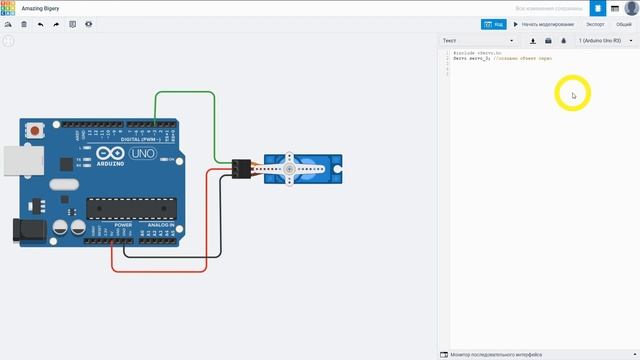Viewport: 640px width, 360px height.
Task: Open the code edit mode dropdown
Action: [x=478, y=41]
